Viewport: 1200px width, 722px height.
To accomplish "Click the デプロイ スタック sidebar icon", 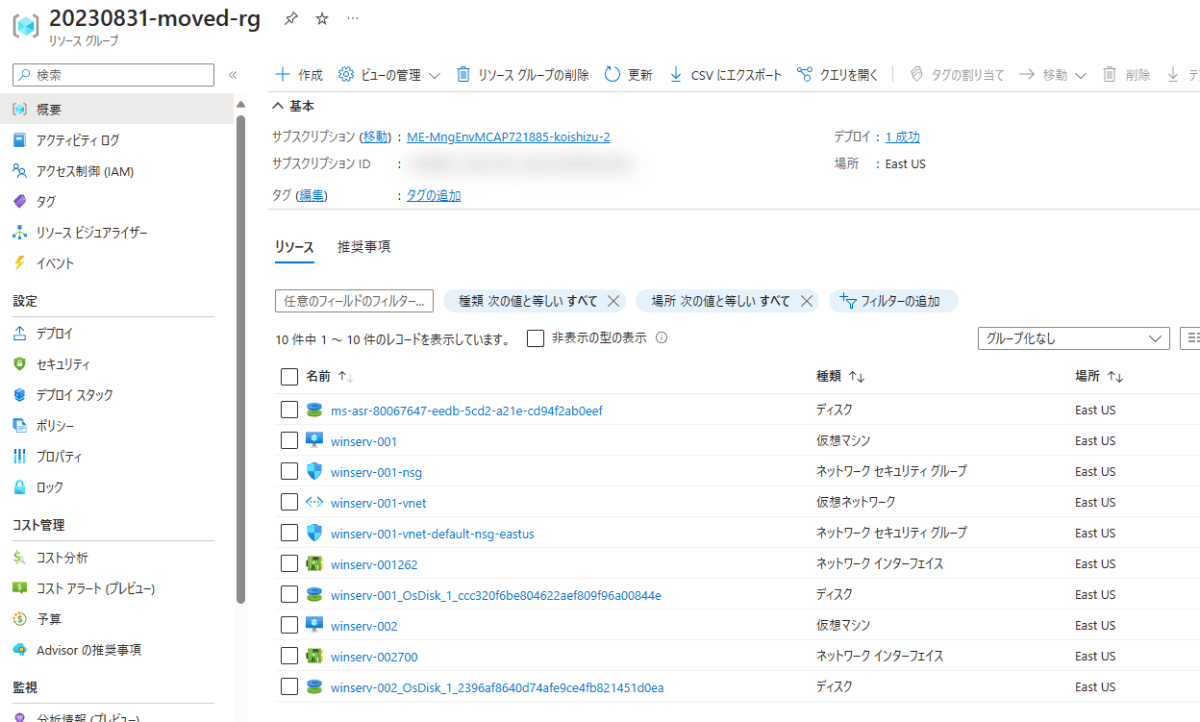I will click(x=19, y=395).
